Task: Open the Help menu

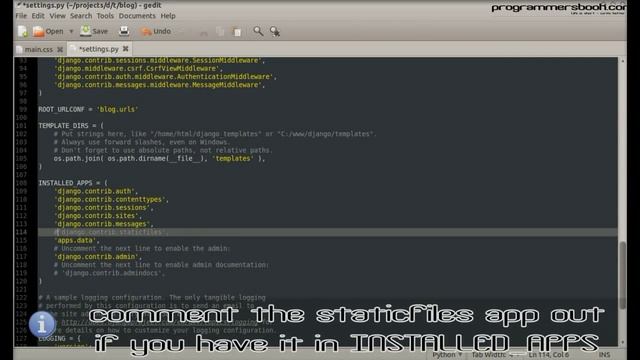Action: tap(168, 16)
